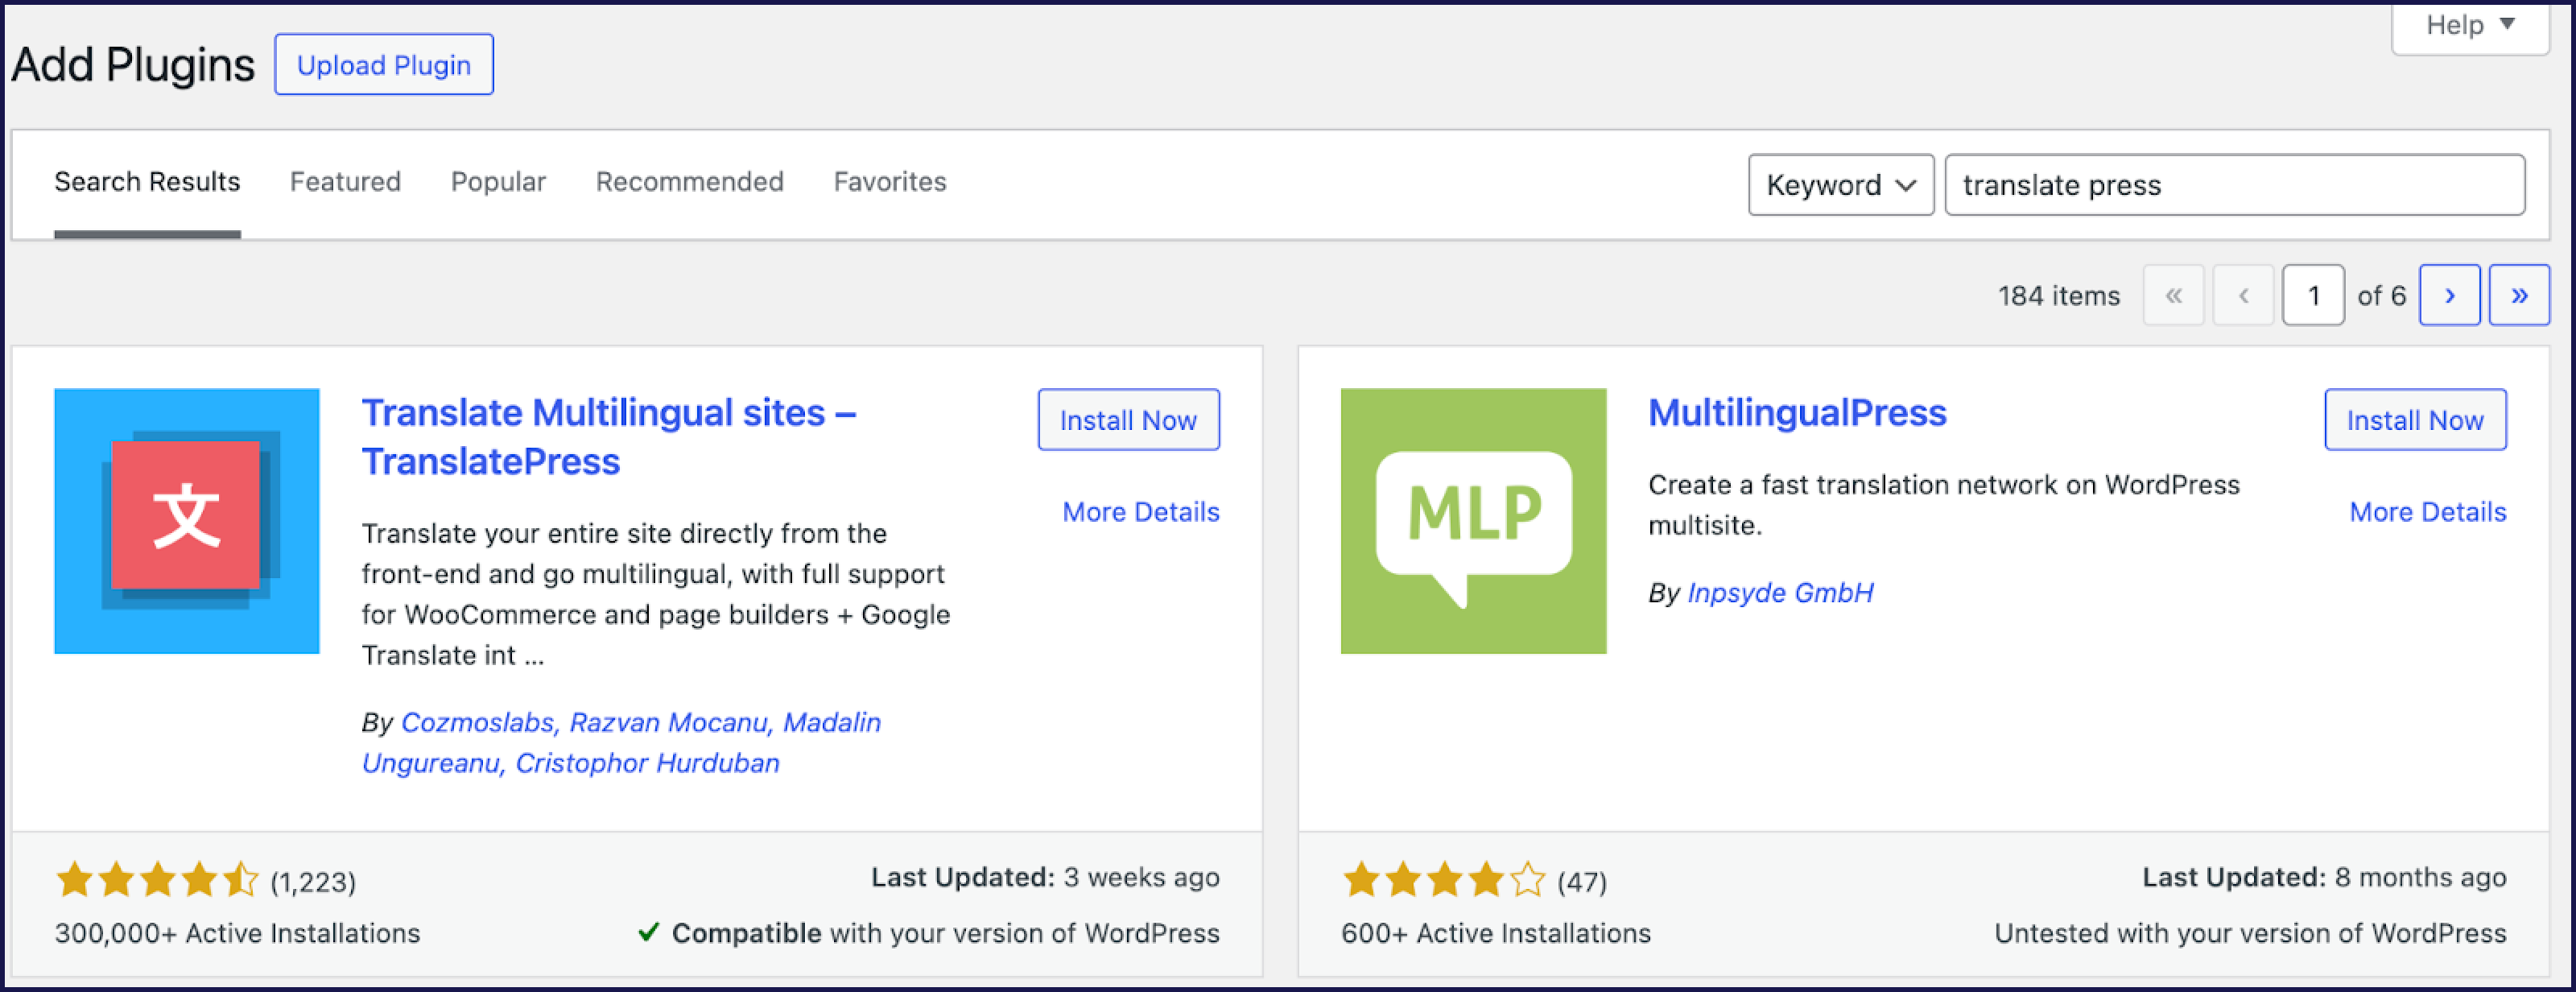Open More Details for TranslatePress
The width and height of the screenshot is (2576, 992).
coord(1141,512)
